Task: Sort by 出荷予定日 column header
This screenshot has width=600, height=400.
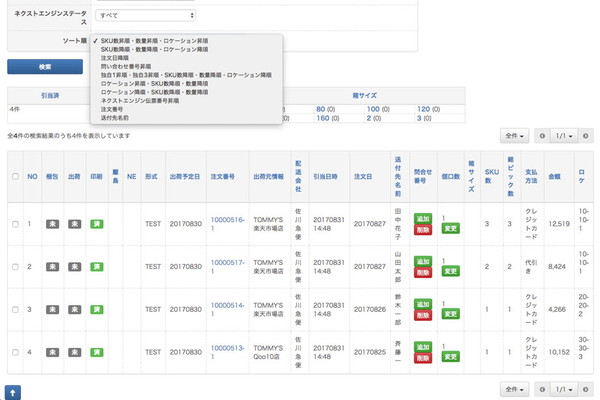Action: [185, 176]
